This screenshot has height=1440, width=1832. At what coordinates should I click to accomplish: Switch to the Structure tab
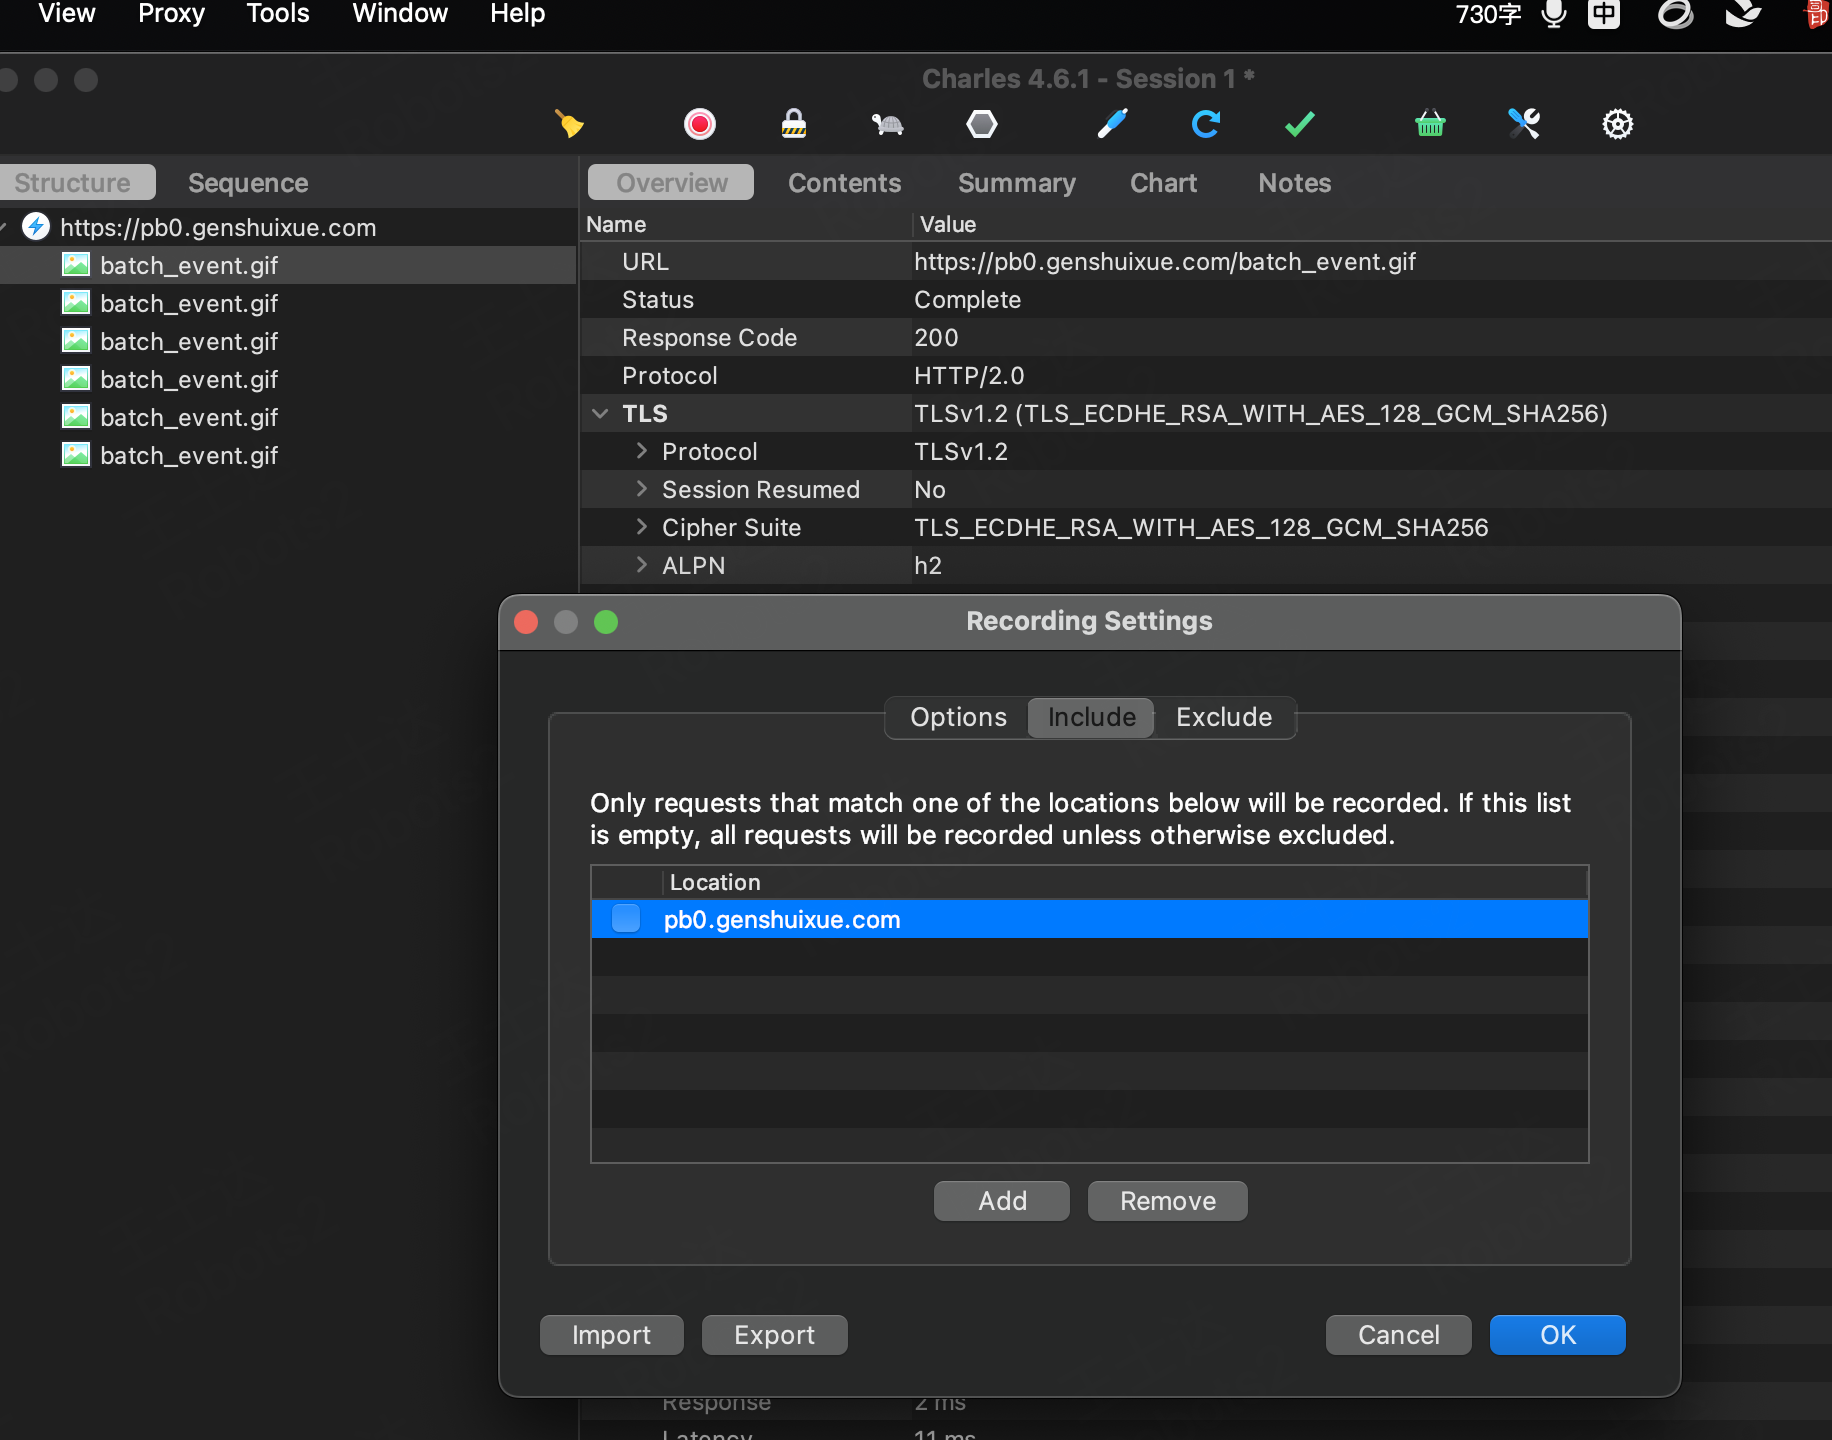76,183
